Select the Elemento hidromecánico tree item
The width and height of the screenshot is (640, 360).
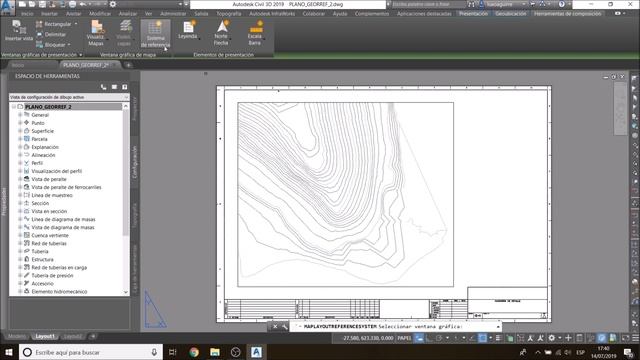(x=59, y=291)
